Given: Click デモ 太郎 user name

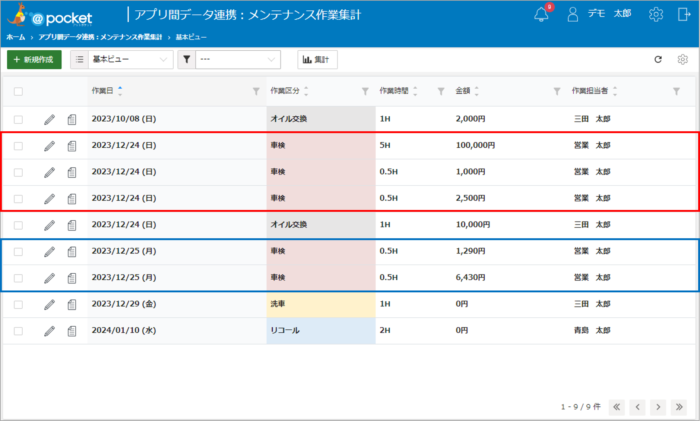Looking at the screenshot, I should pos(609,14).
